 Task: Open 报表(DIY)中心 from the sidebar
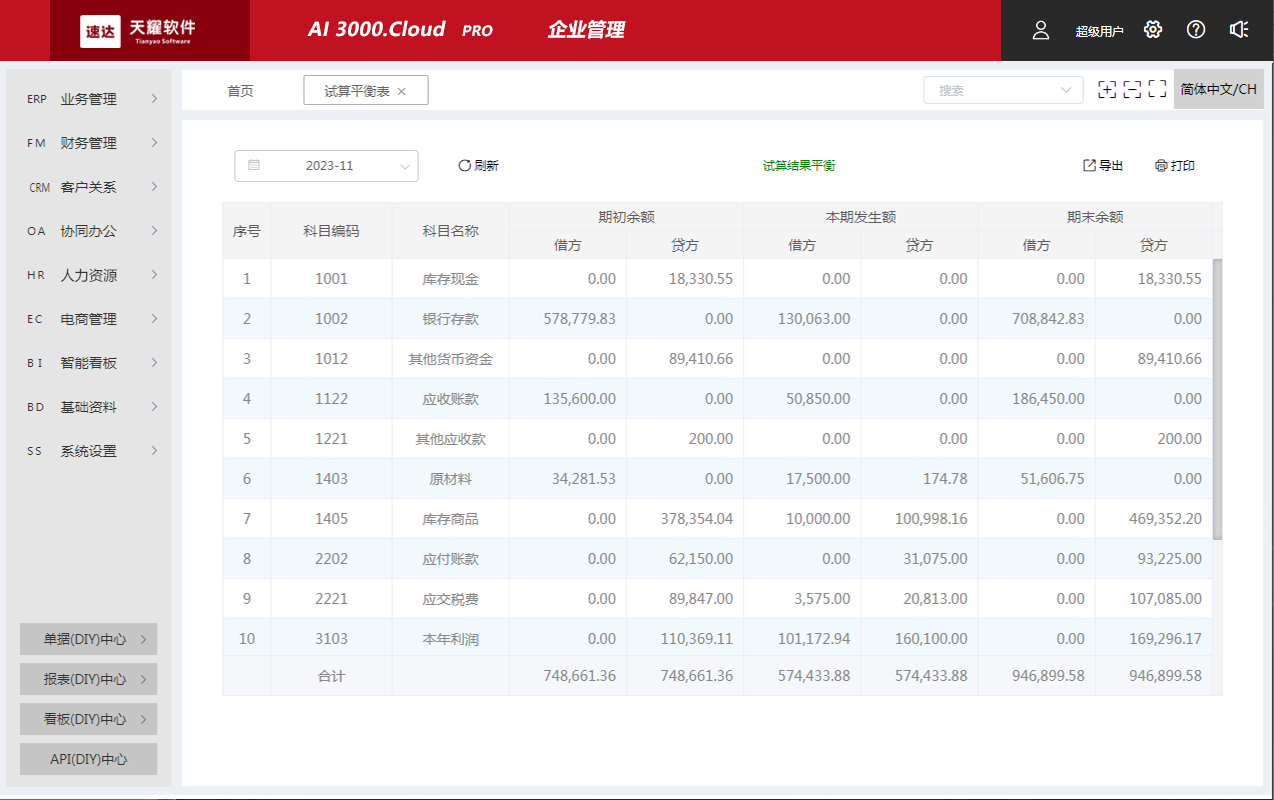[88, 678]
